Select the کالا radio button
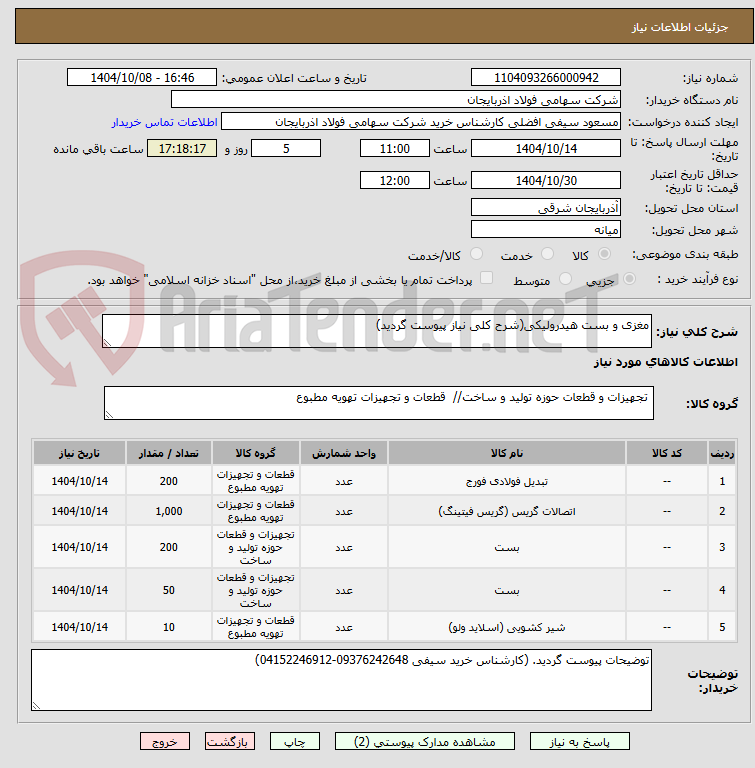This screenshot has width=755, height=768. coord(605,254)
